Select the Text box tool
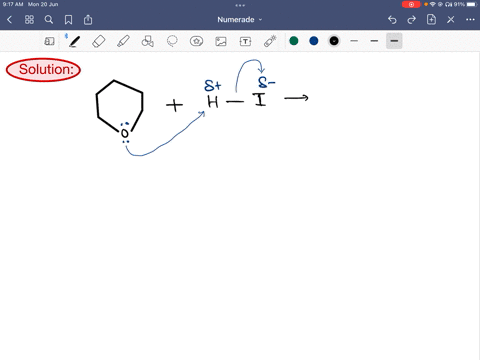The image size is (480, 360). pyautogui.click(x=245, y=41)
